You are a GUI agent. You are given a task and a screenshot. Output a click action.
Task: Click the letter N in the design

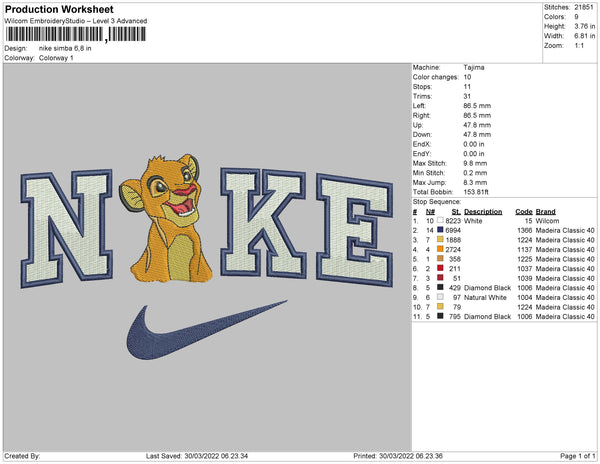(67, 228)
